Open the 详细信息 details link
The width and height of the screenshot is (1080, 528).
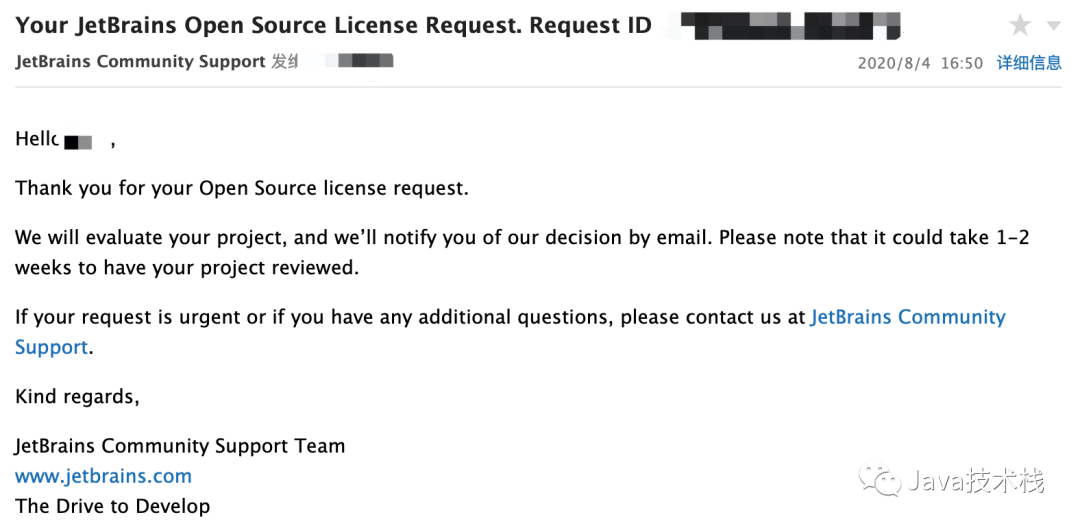click(x=1029, y=63)
